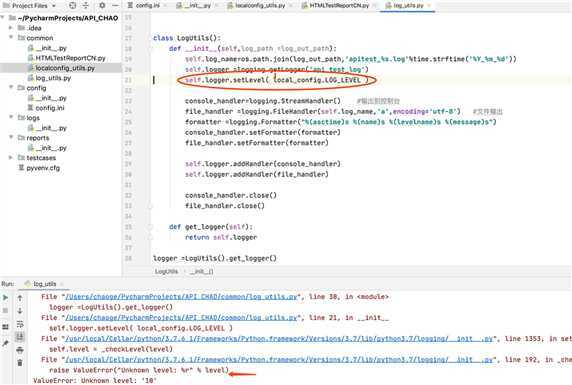Select the testcases folder row
Viewport: 572px width, 385px height.
point(41,158)
